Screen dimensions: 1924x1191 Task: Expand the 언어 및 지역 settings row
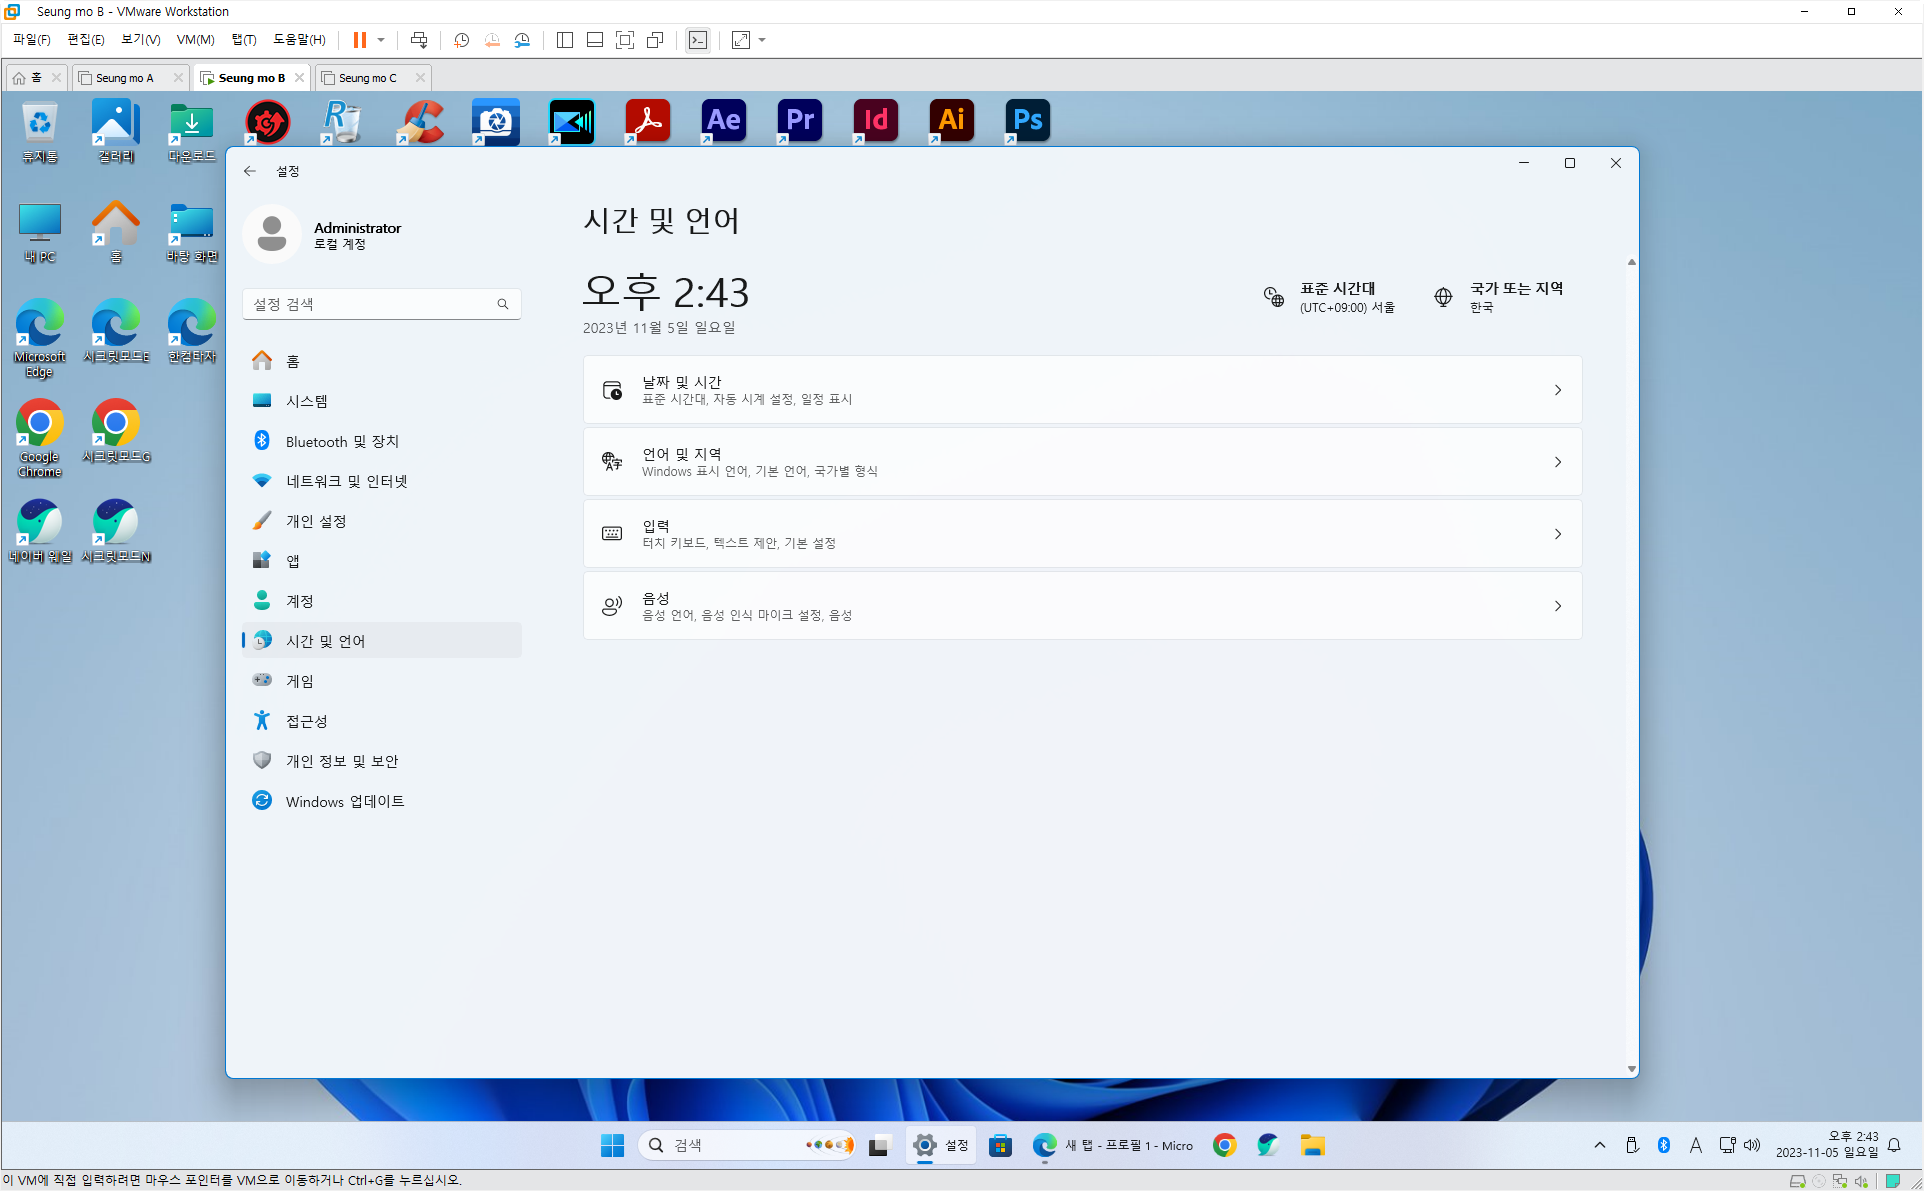coord(1082,462)
